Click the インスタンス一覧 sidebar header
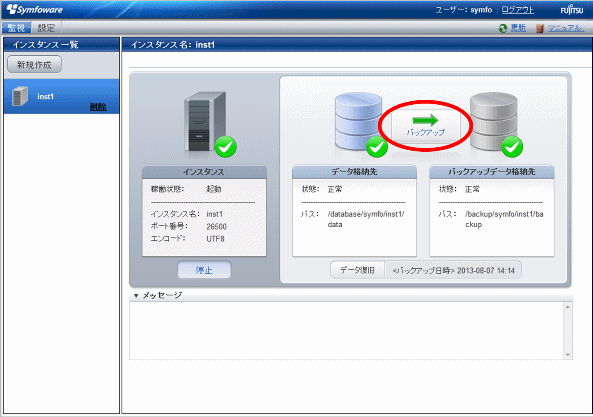Viewport: 593px width, 417px height. tap(61, 45)
